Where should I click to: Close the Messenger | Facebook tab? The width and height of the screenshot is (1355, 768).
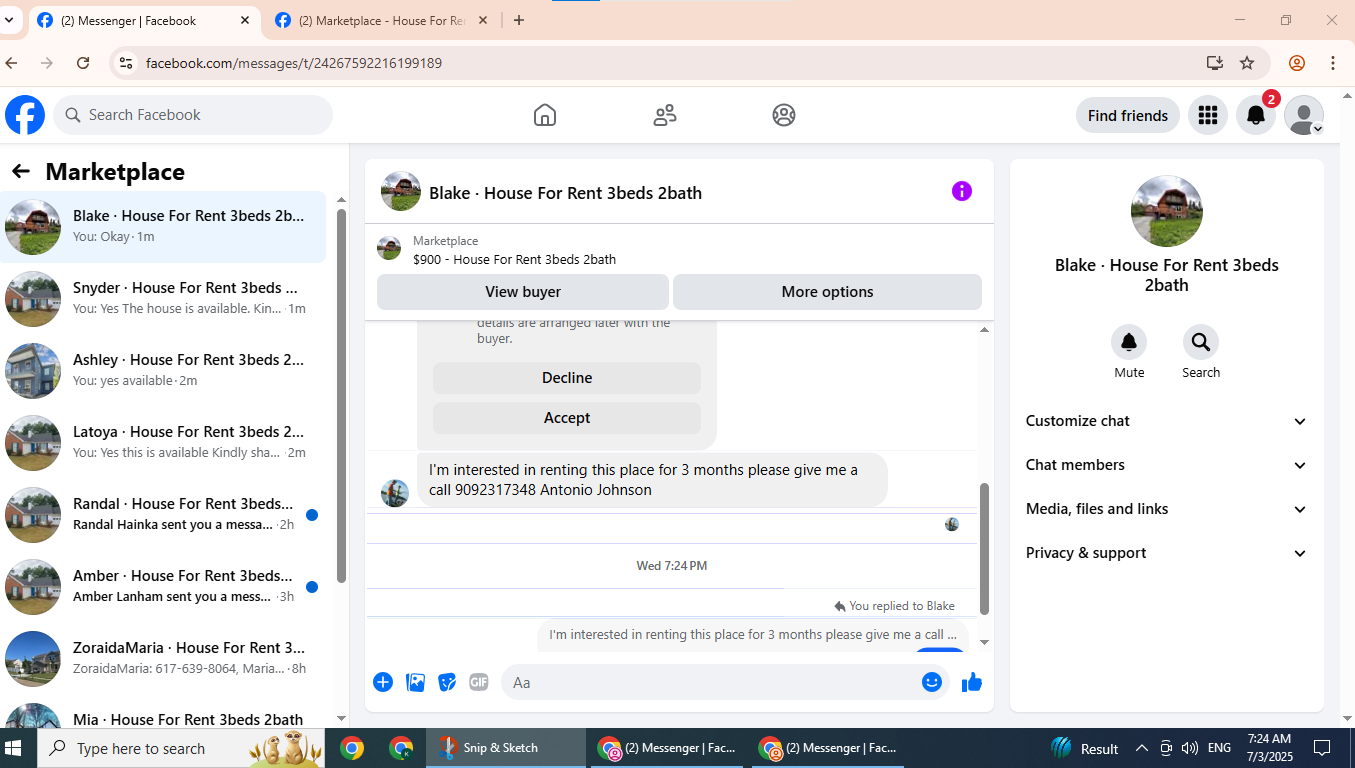tap(246, 20)
